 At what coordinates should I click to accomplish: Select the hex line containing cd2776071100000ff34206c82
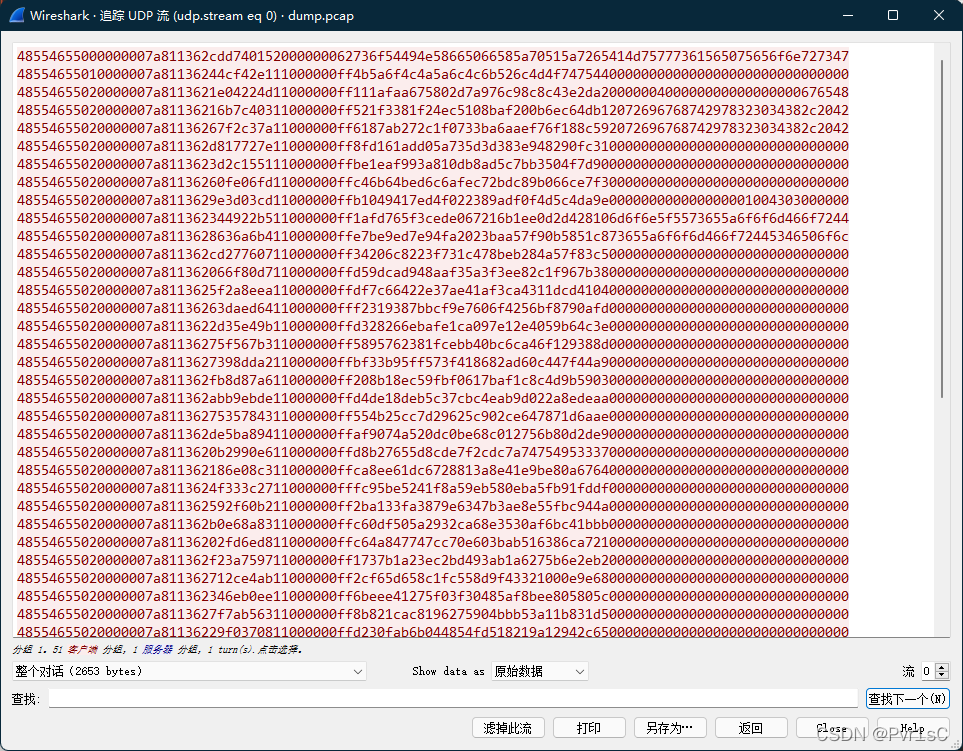pyautogui.click(x=432, y=254)
